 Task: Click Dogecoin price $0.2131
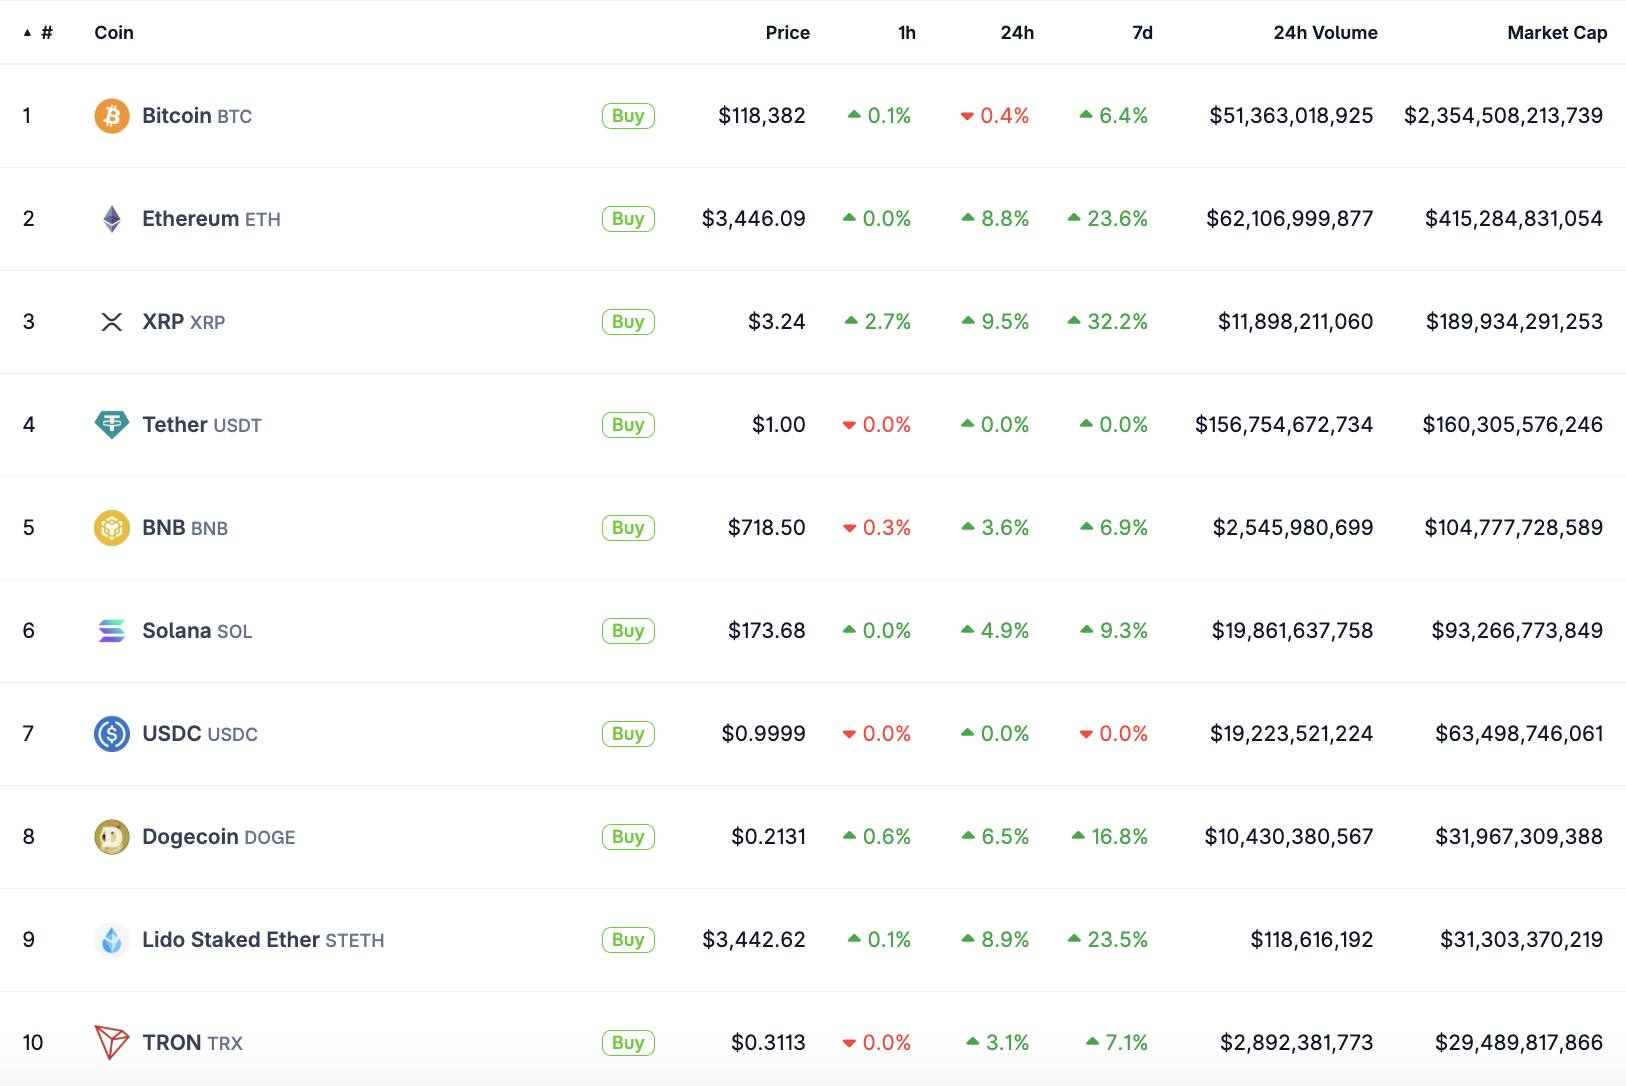[769, 837]
